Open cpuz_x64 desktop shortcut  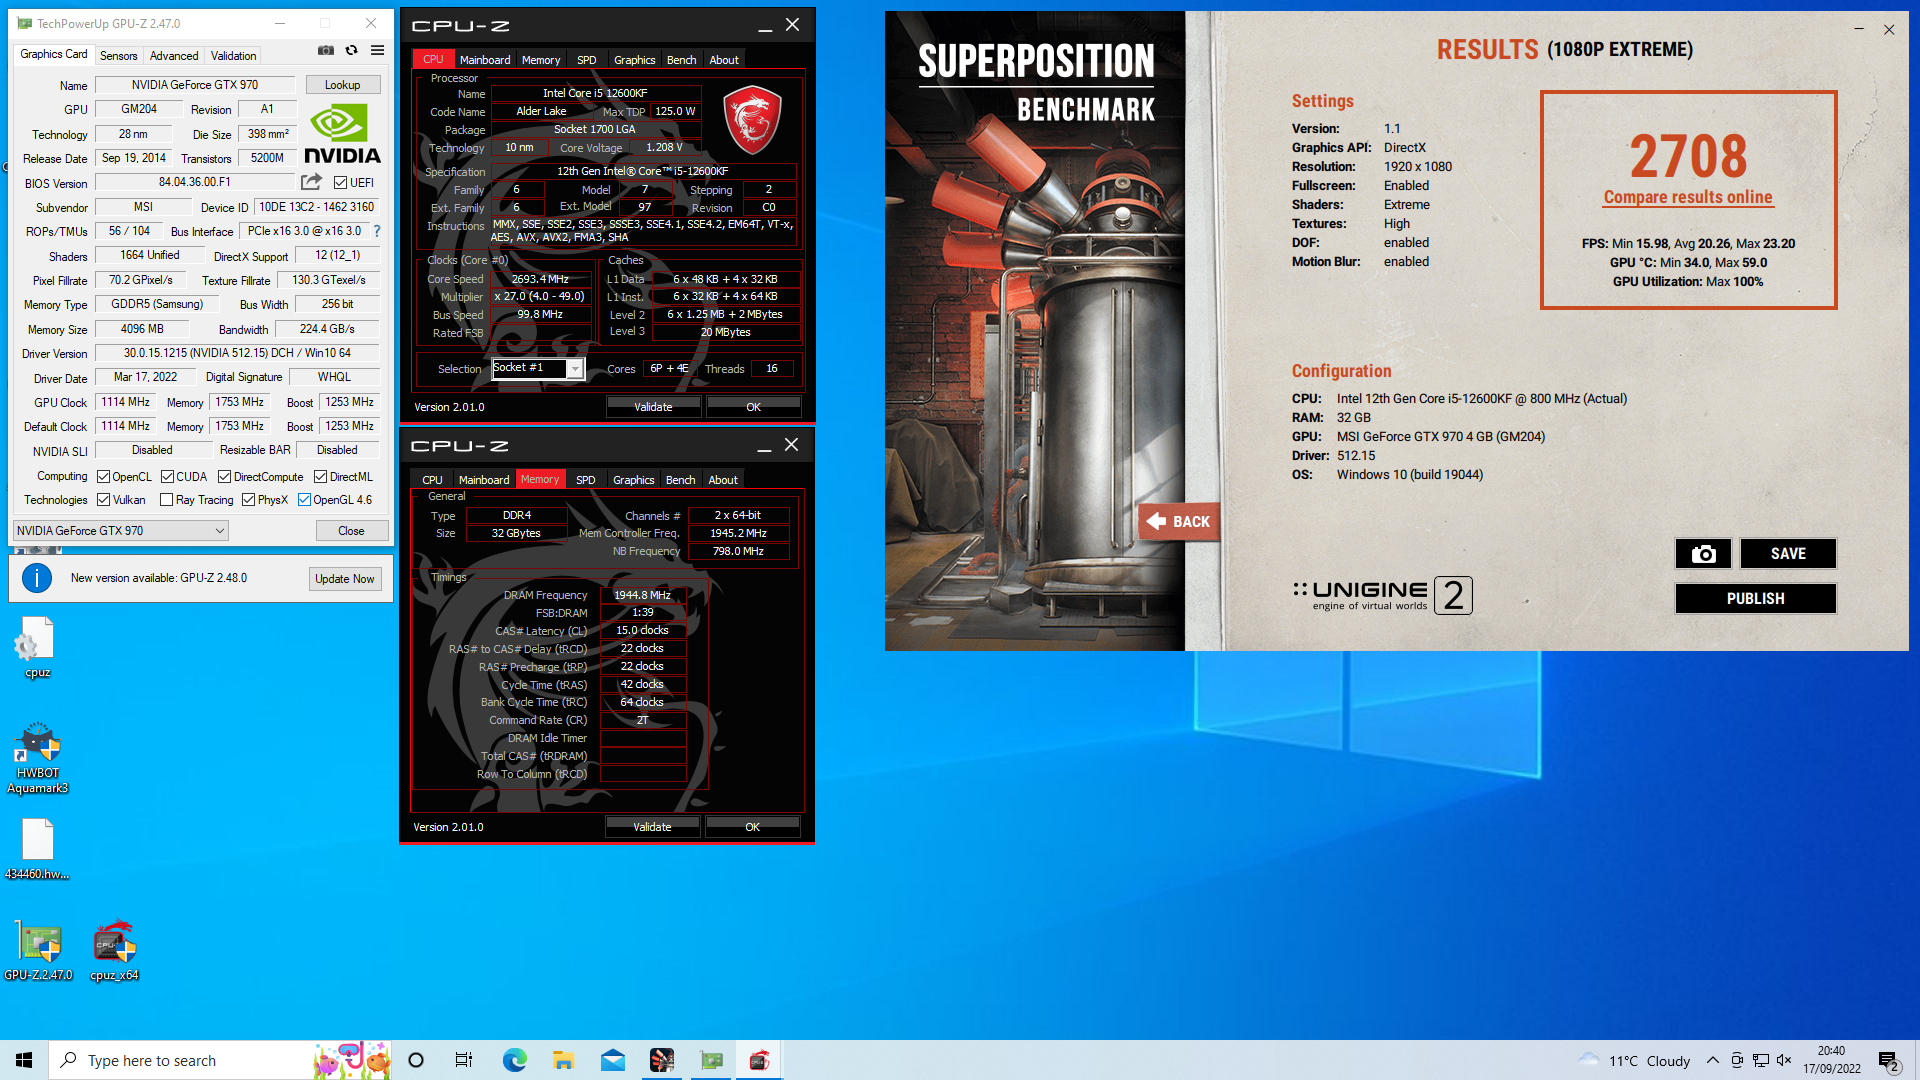pos(114,950)
